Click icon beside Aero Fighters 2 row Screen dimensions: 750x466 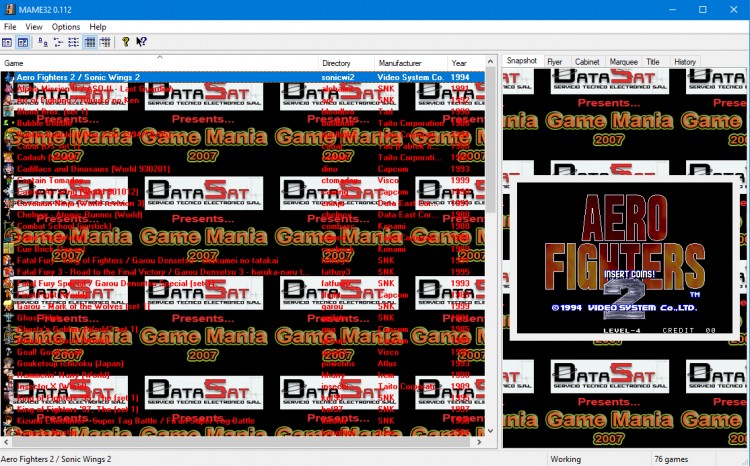9,77
